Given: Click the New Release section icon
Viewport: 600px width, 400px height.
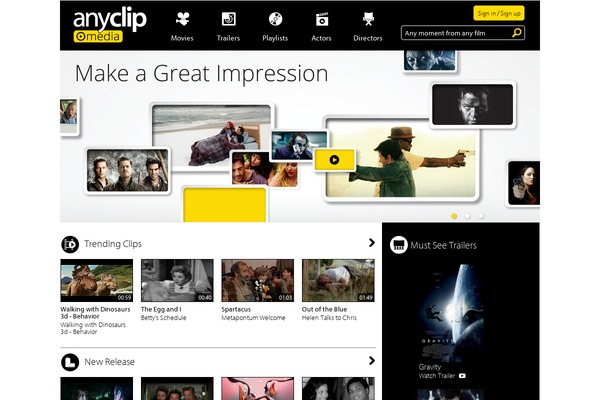Looking at the screenshot, I should pos(70,362).
